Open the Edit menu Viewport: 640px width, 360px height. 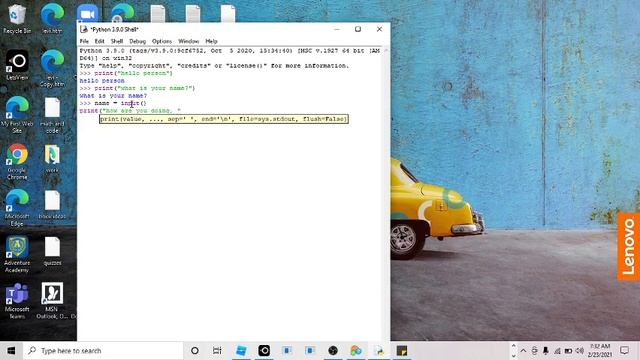coord(99,41)
